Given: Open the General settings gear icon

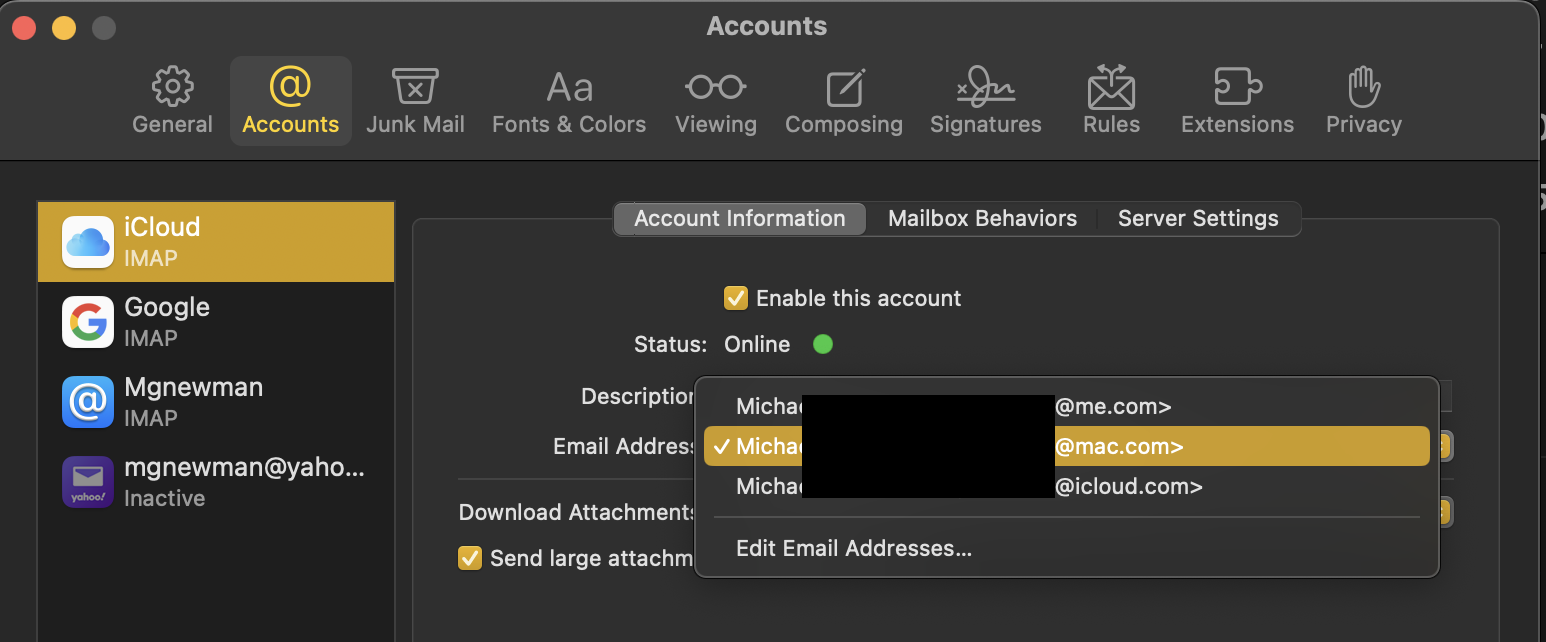Looking at the screenshot, I should pos(173,88).
